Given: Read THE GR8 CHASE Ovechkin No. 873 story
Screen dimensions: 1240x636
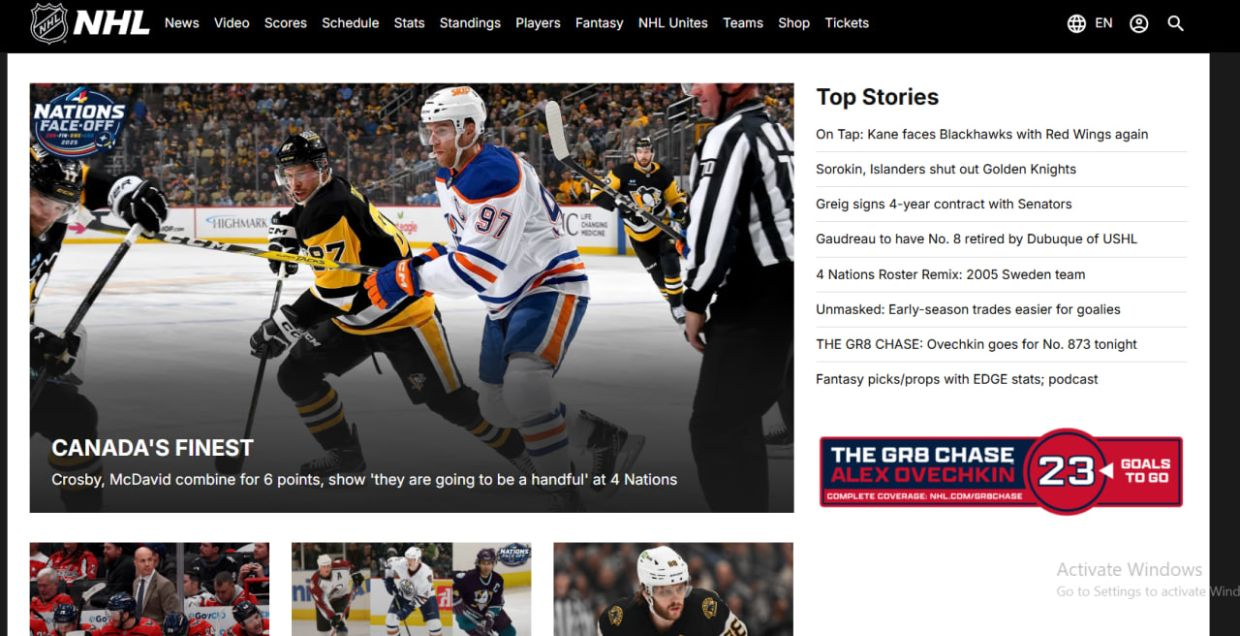Looking at the screenshot, I should click(x=976, y=344).
